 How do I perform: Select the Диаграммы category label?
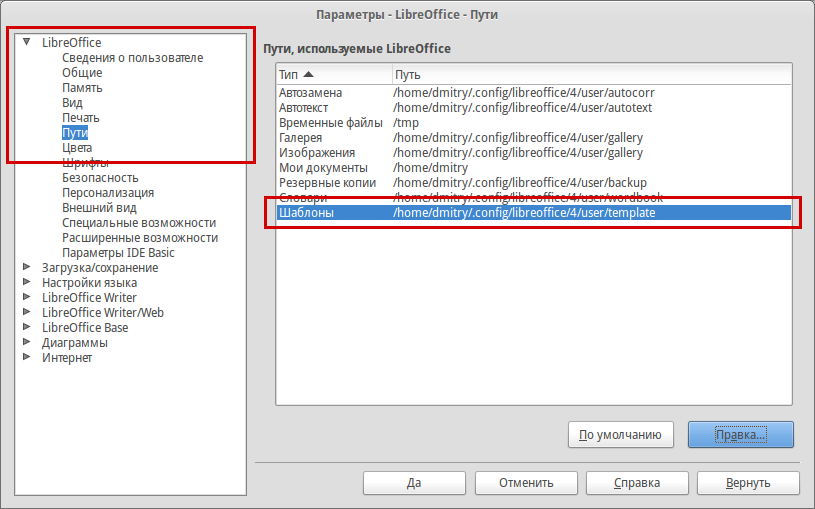click(x=75, y=343)
